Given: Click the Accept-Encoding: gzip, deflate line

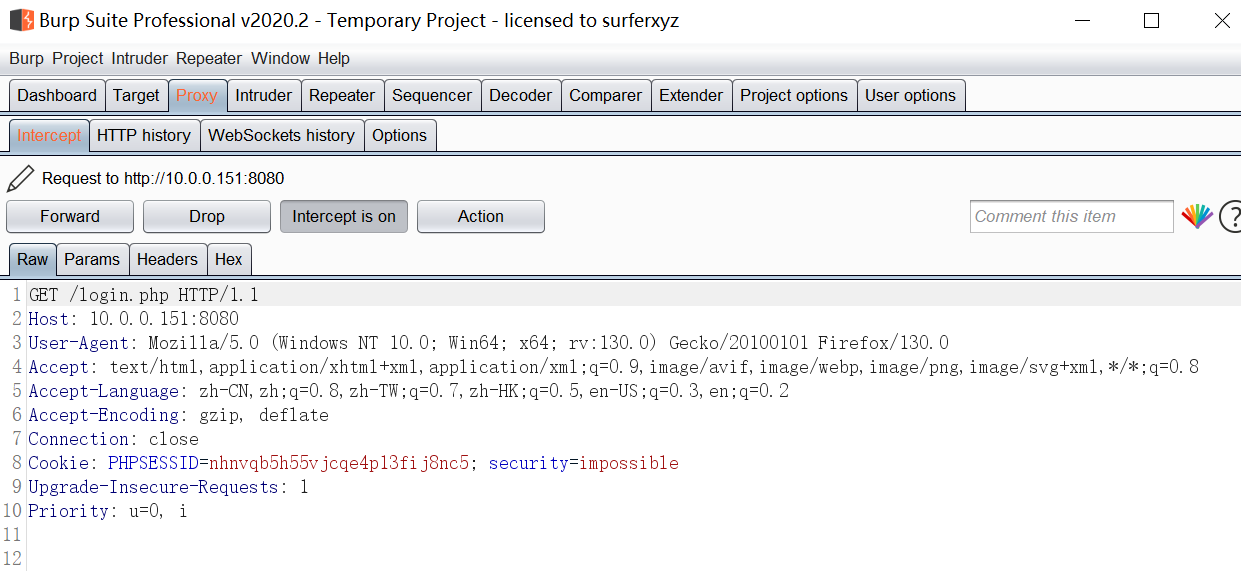Looking at the screenshot, I should [x=179, y=415].
